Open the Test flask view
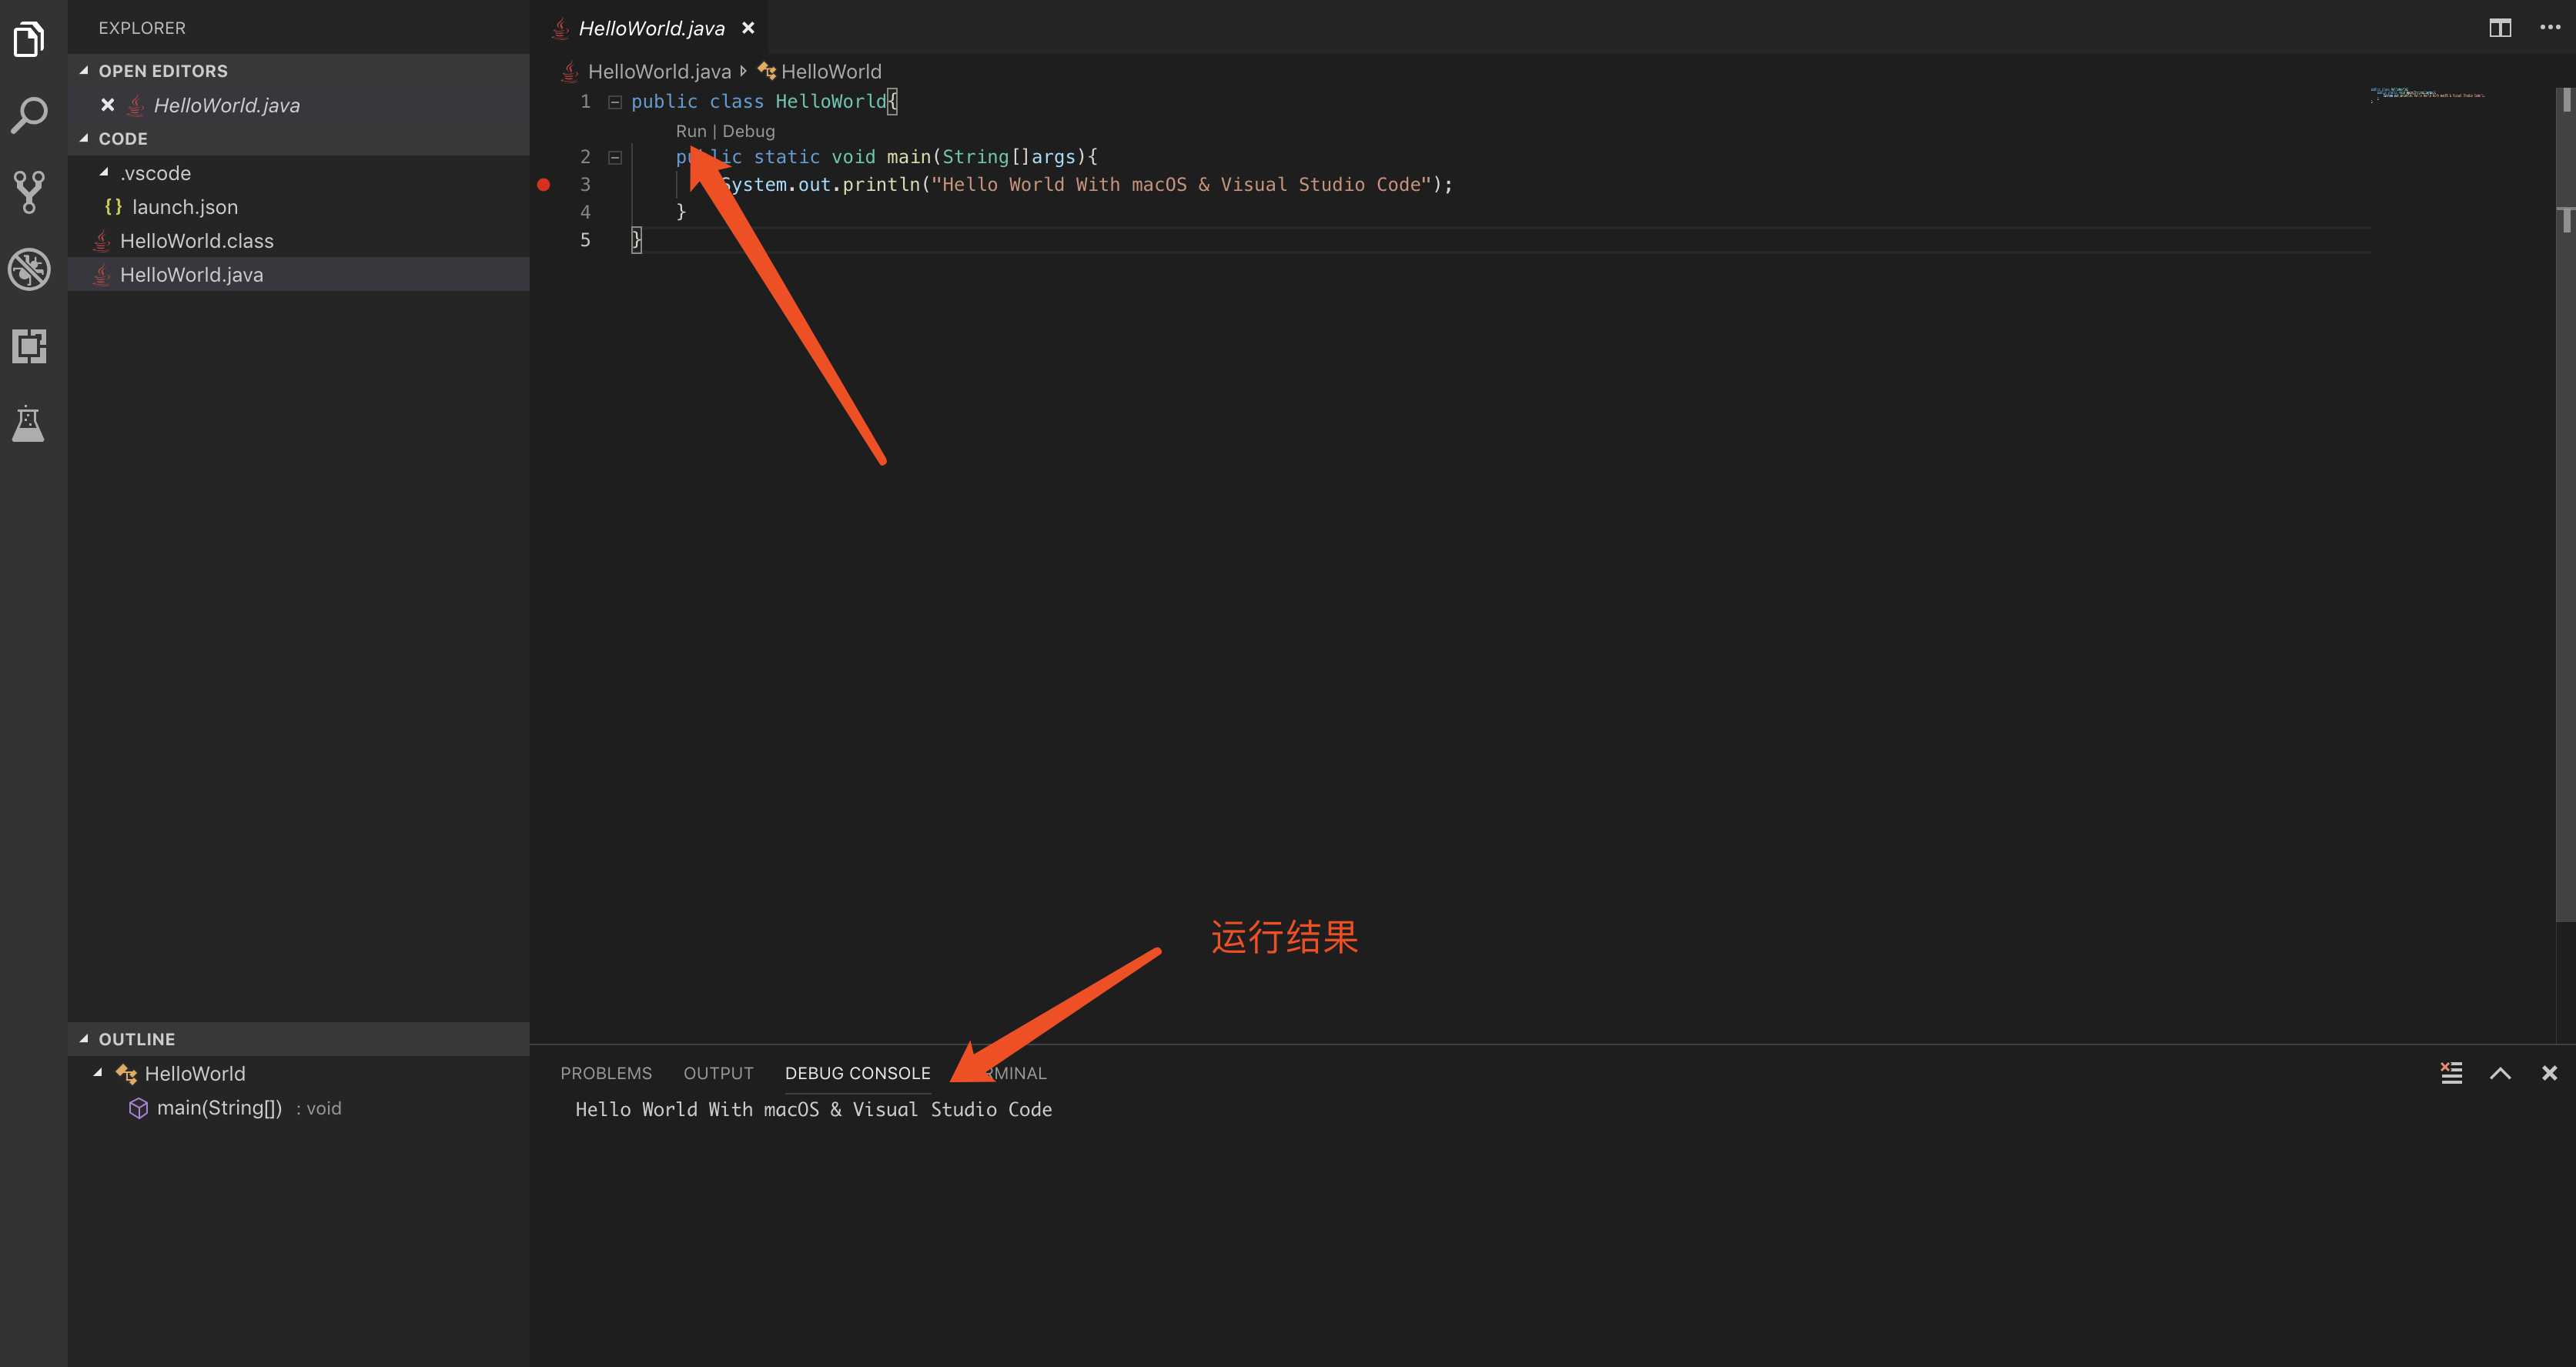The image size is (2576, 1367). [28, 424]
